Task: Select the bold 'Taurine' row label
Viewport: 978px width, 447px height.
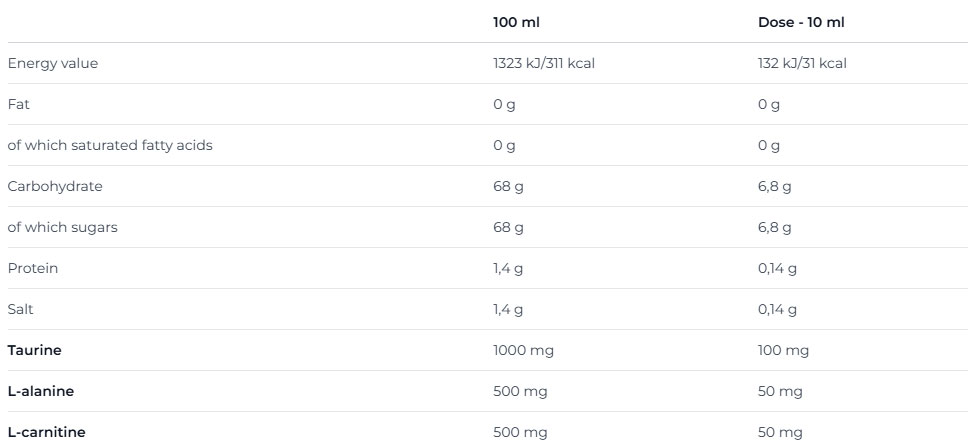Action: pyautogui.click(x=35, y=350)
